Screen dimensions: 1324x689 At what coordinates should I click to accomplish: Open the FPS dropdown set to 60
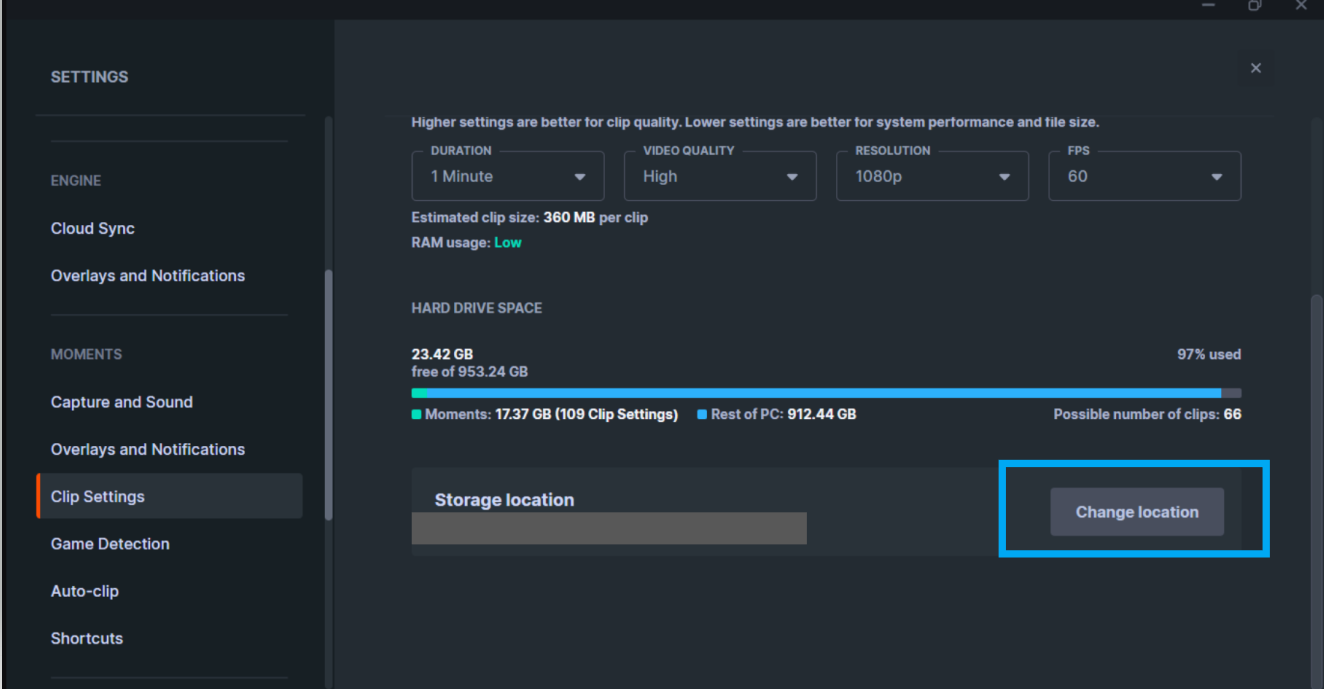tap(1144, 177)
